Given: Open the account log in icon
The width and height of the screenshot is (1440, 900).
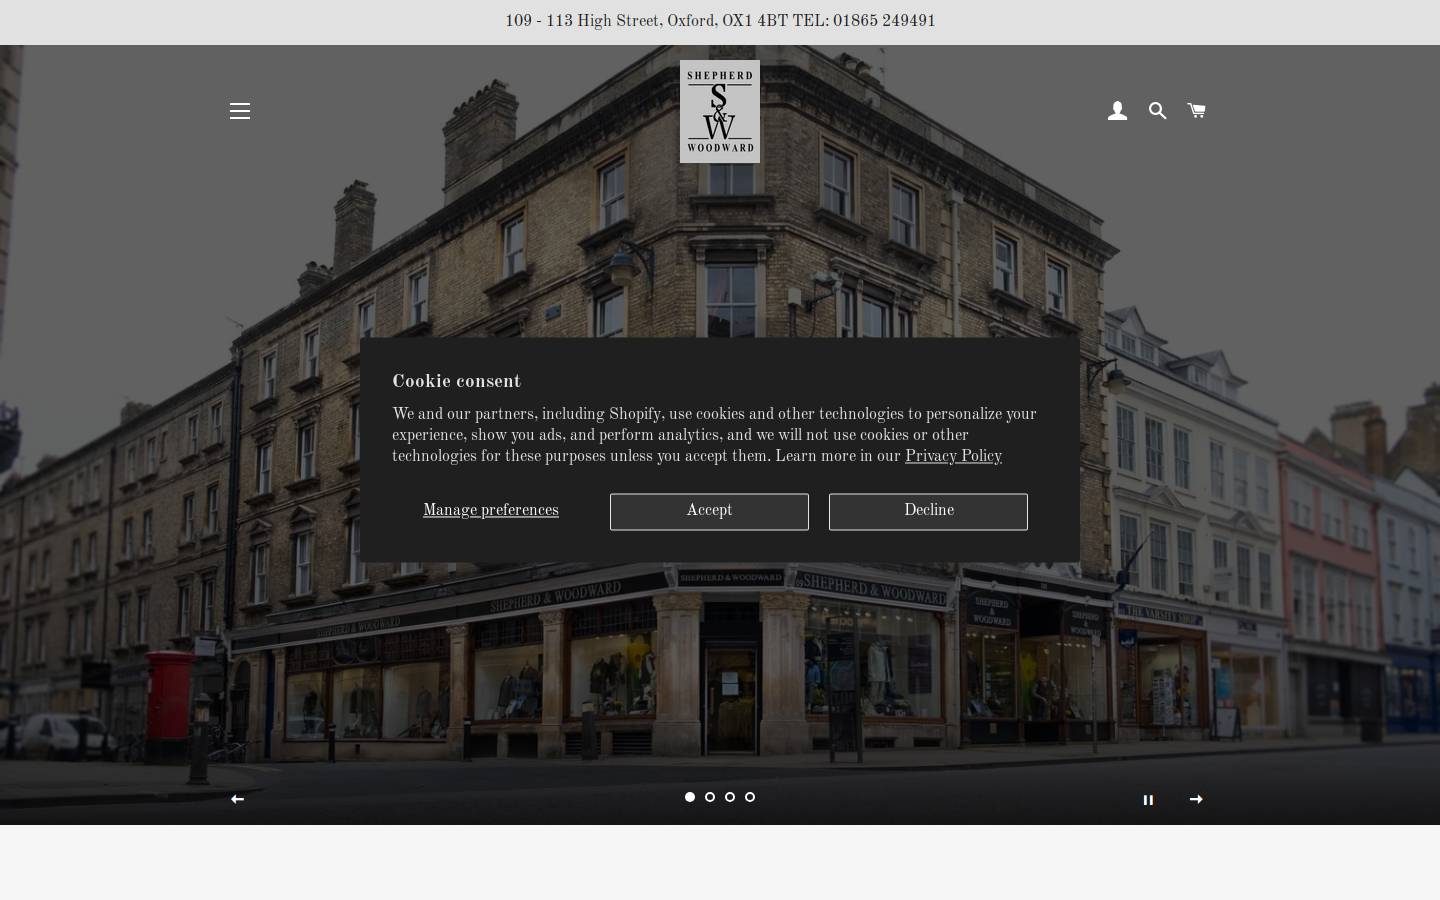Looking at the screenshot, I should pyautogui.click(x=1117, y=111).
